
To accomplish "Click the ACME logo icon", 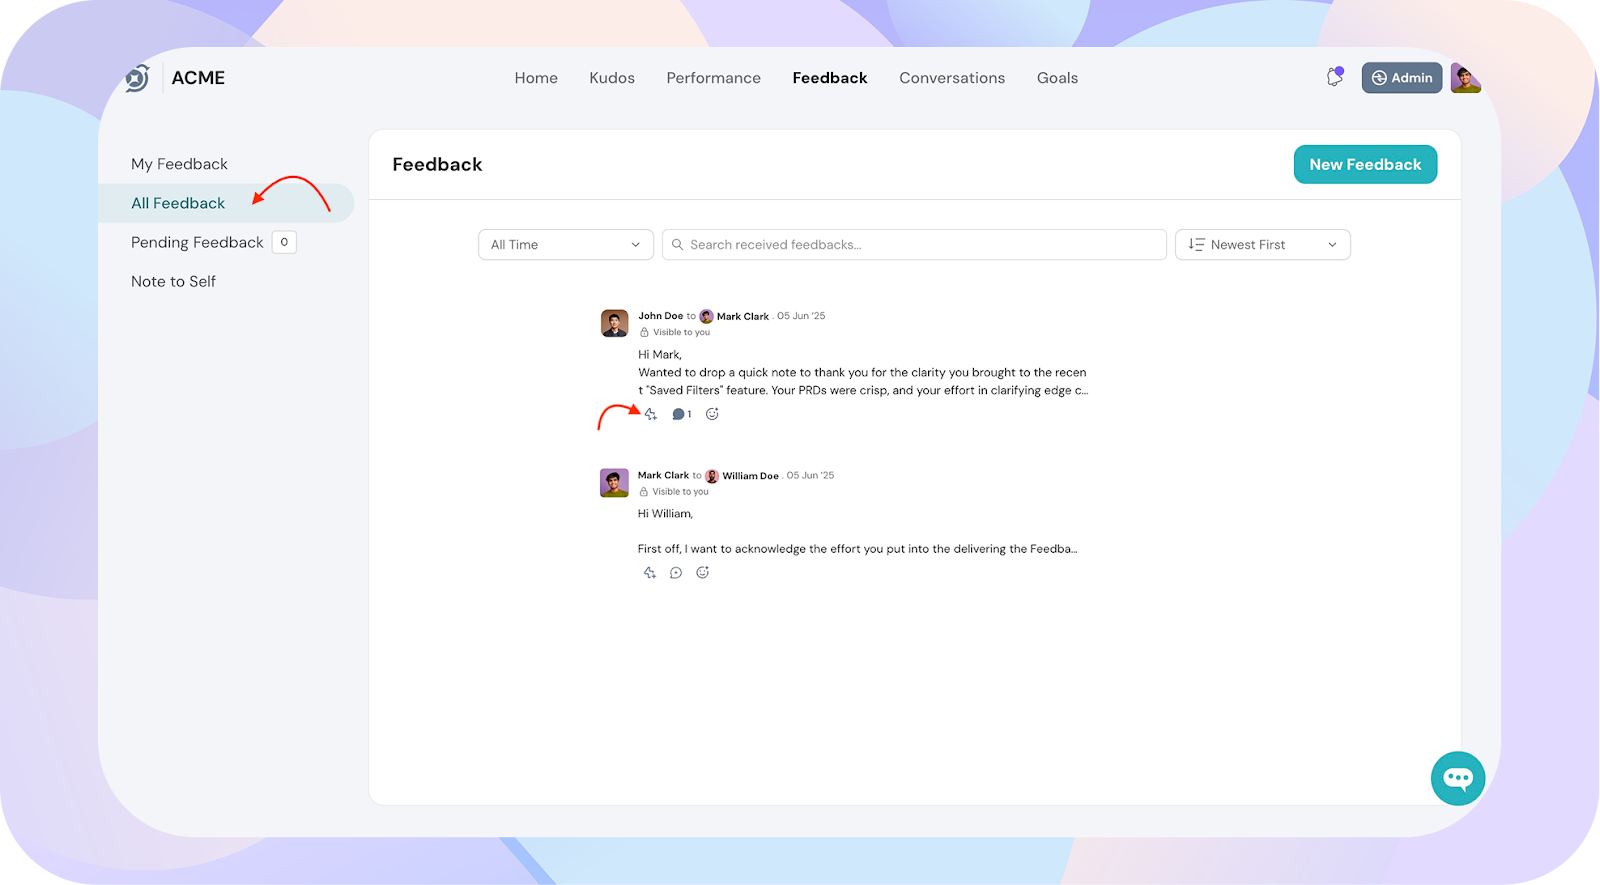I will tap(138, 78).
